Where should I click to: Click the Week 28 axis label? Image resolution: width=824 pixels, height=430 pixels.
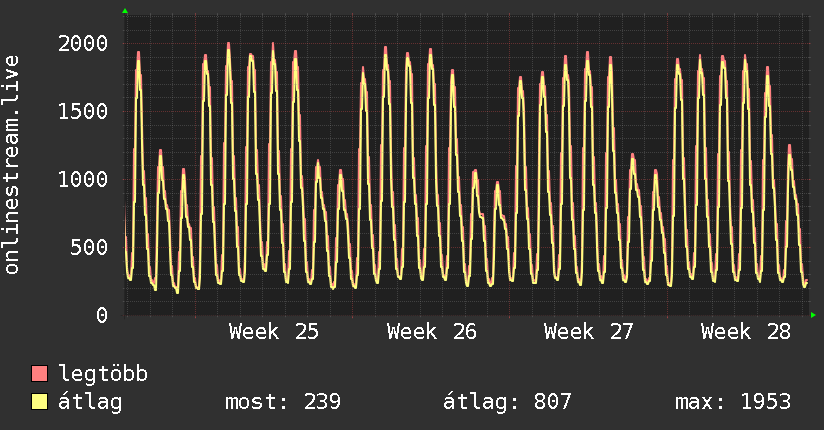pos(746,332)
